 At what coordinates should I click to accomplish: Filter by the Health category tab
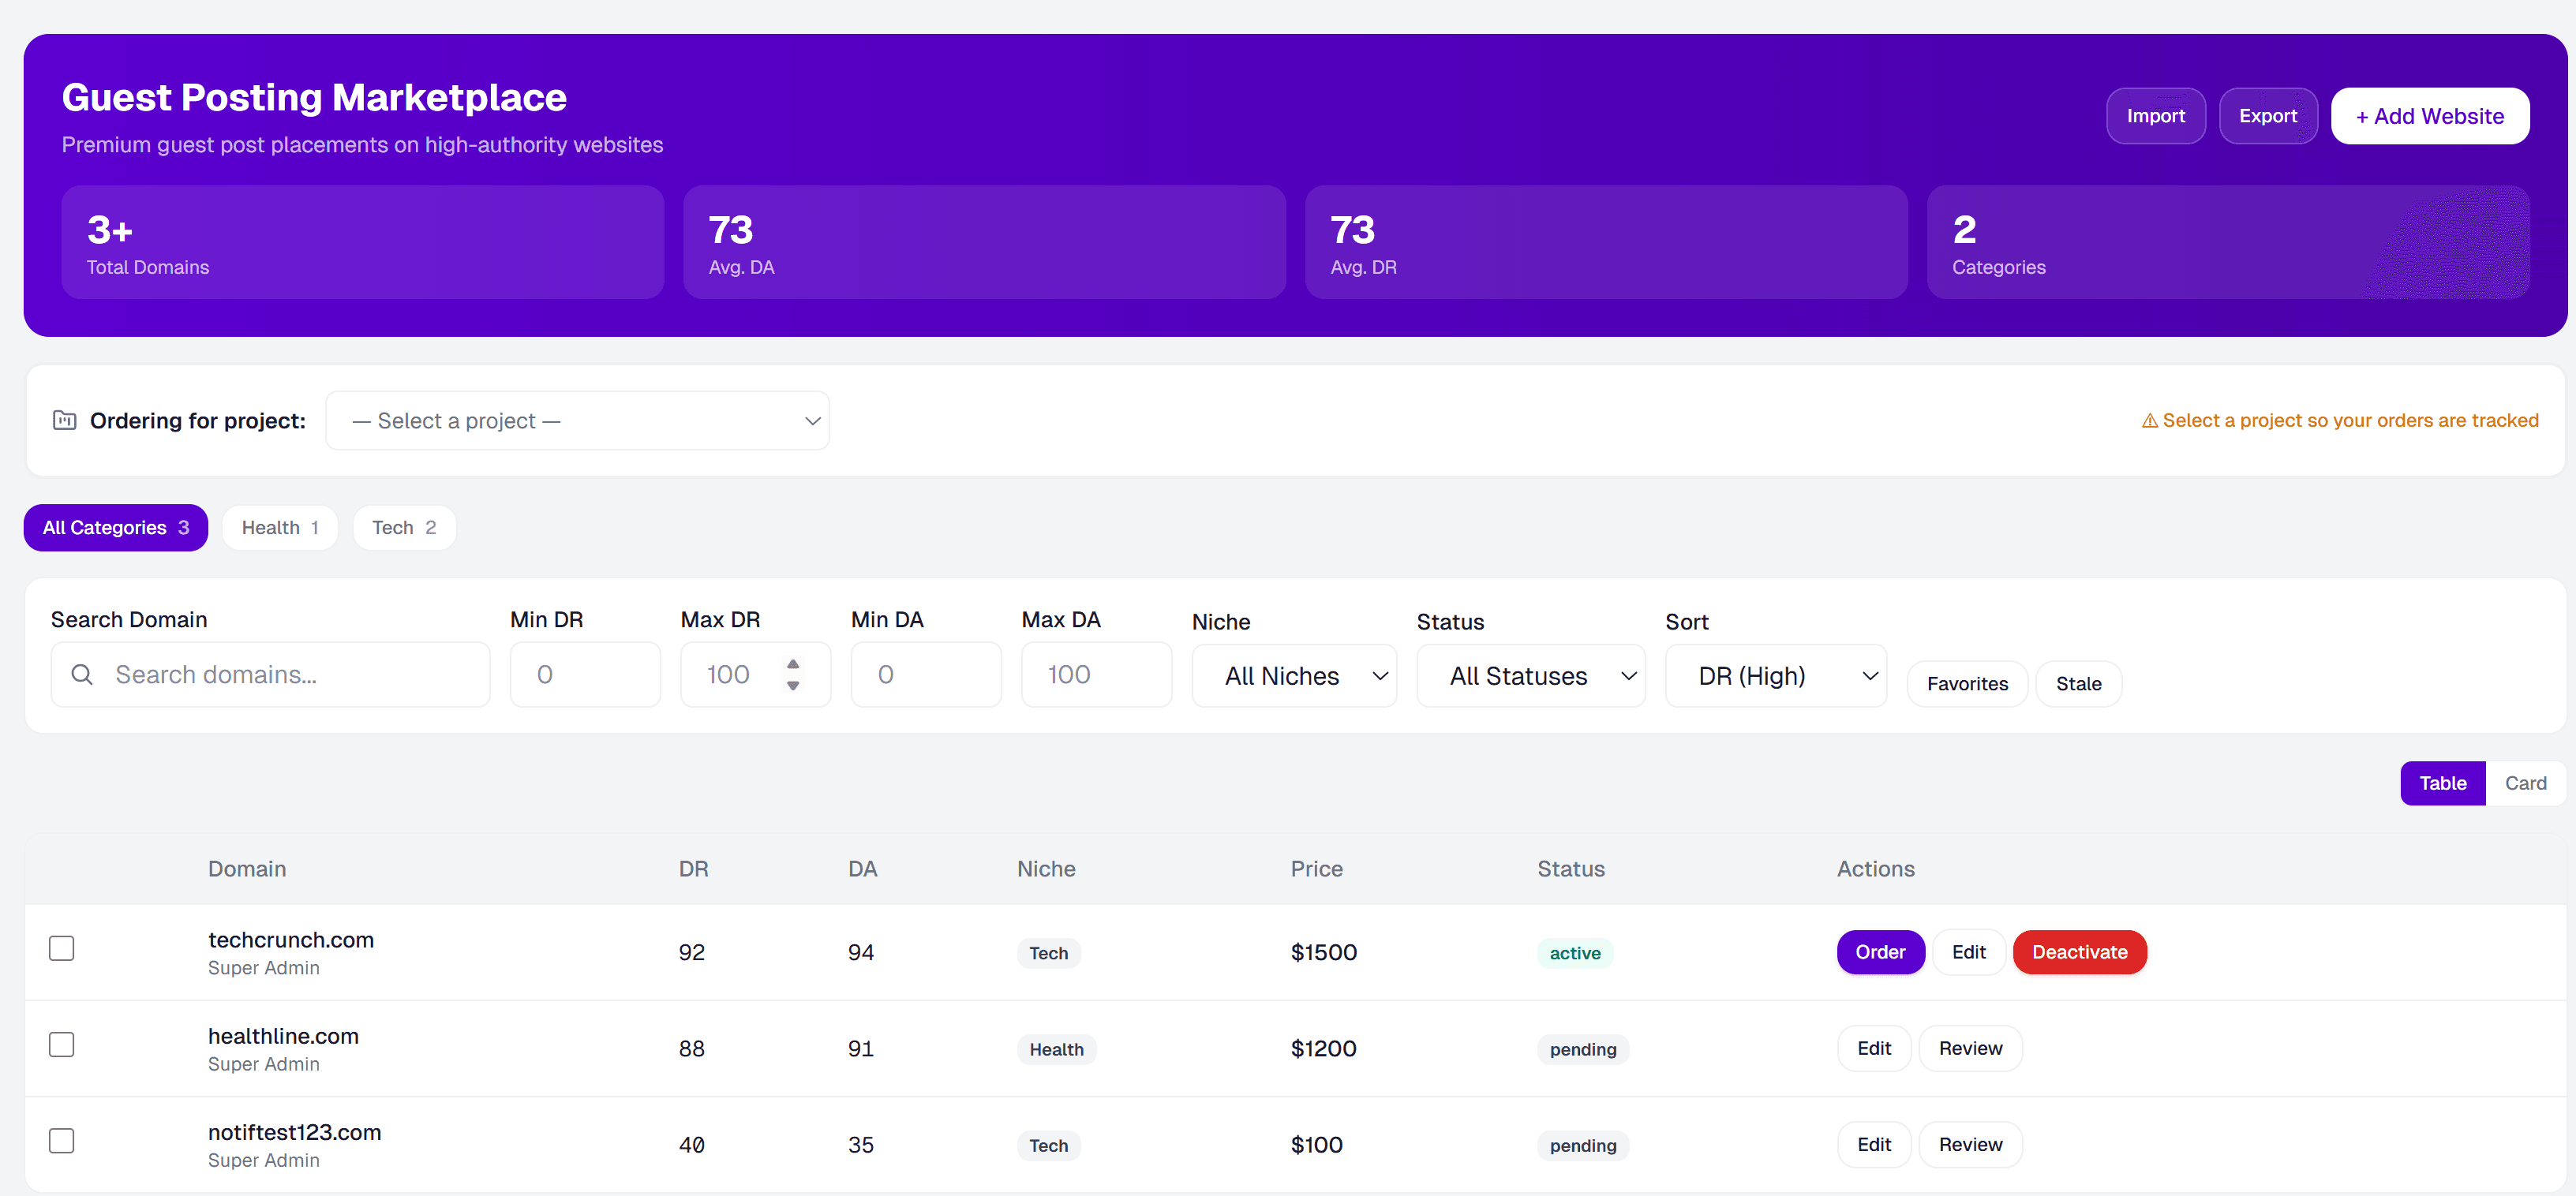pyautogui.click(x=280, y=528)
